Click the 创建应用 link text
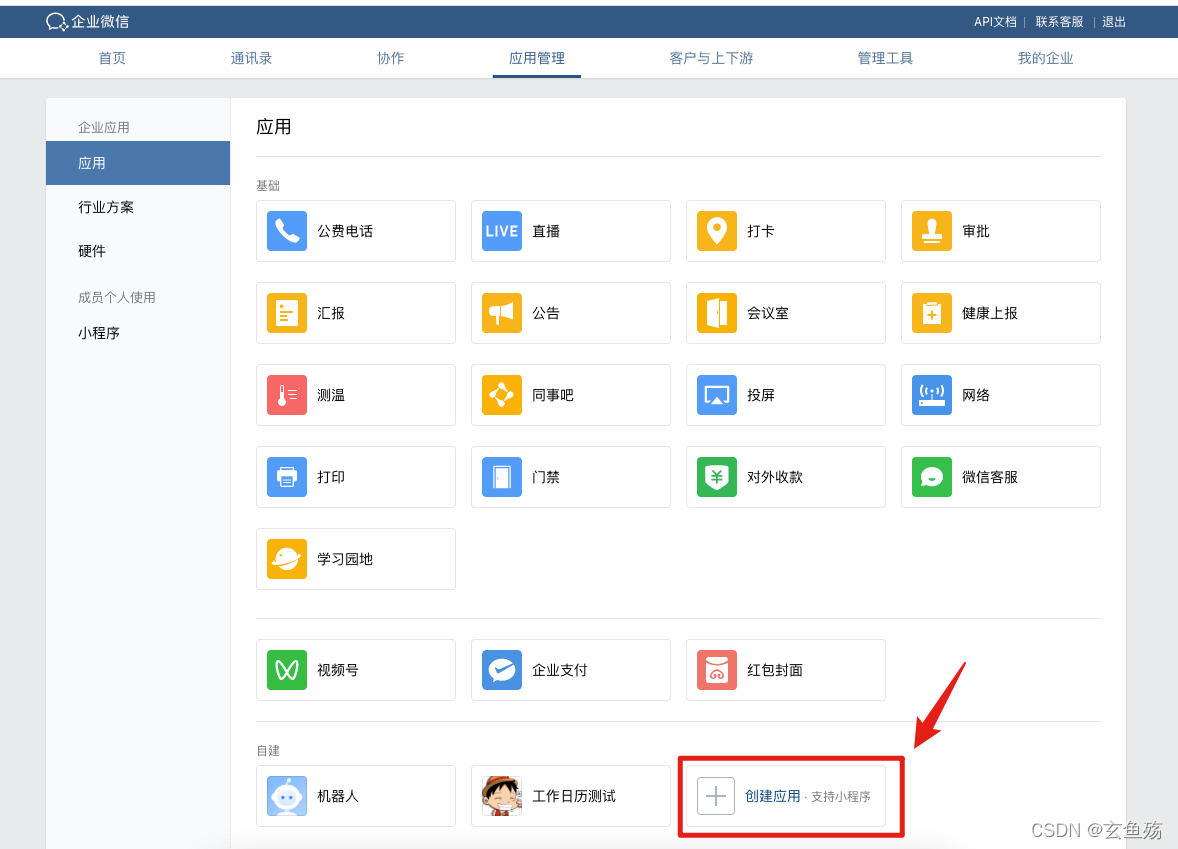Image resolution: width=1178 pixels, height=849 pixels. tap(772, 796)
